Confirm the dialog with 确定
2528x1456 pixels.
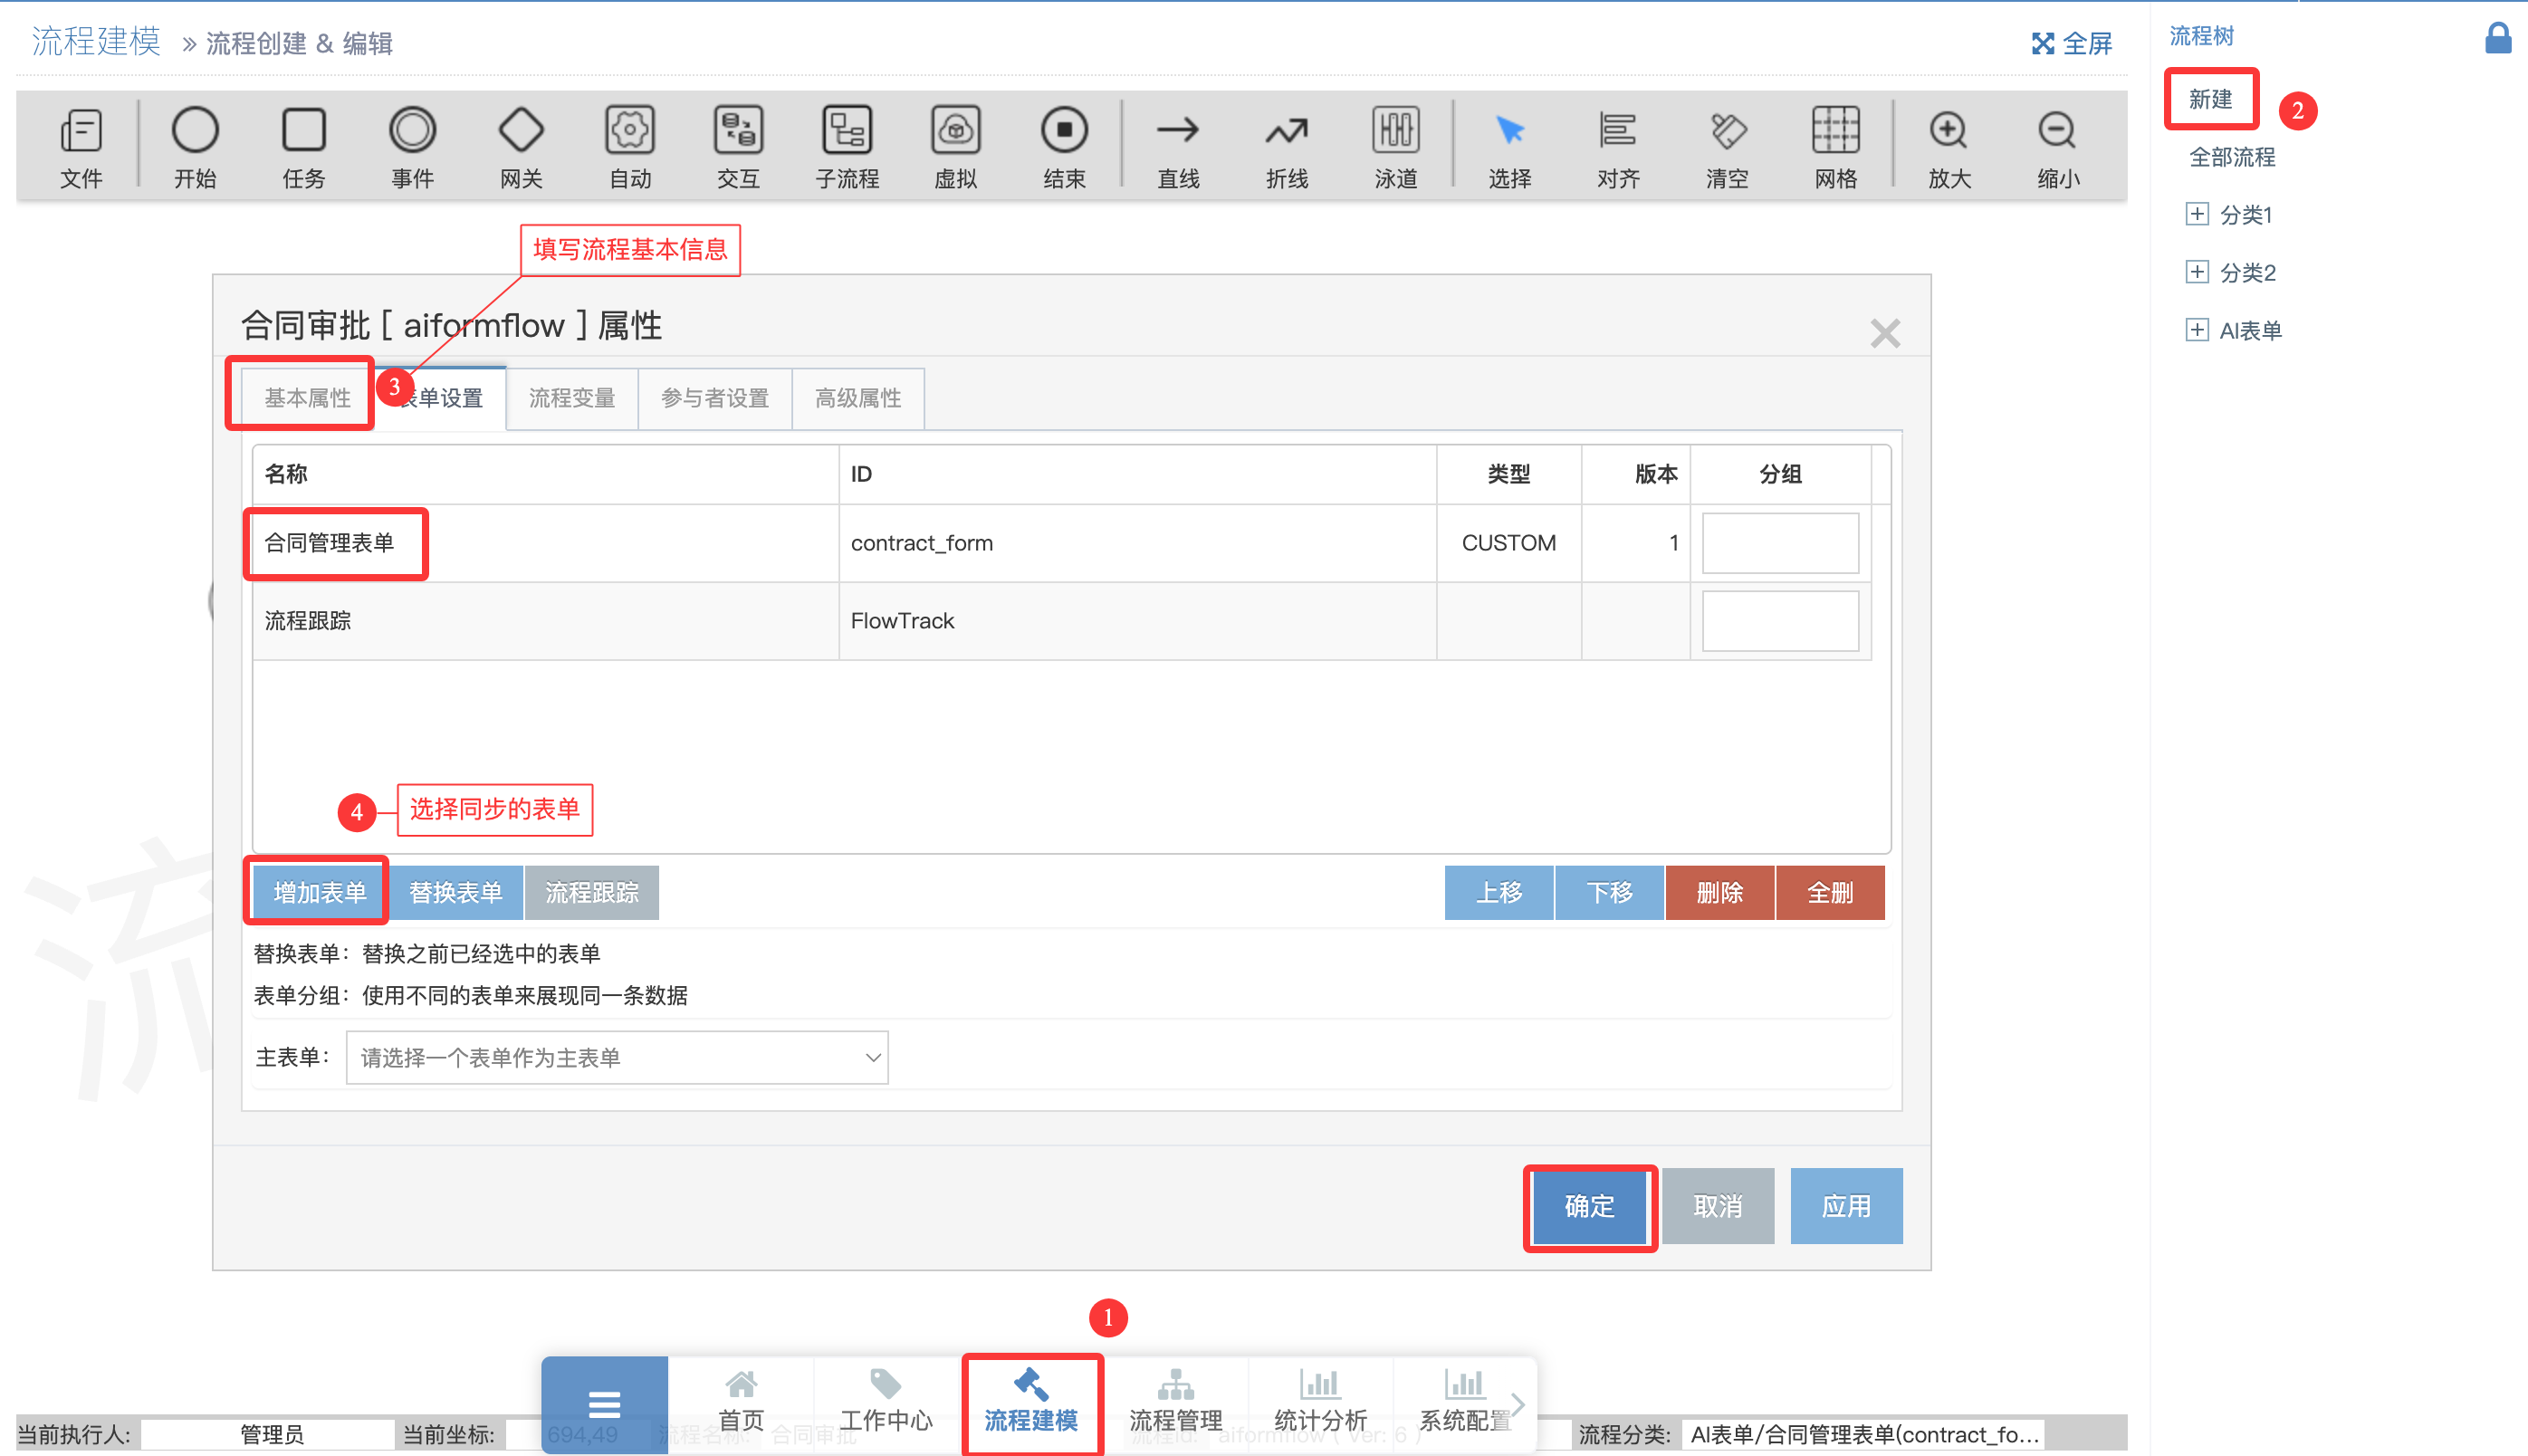(x=1589, y=1206)
